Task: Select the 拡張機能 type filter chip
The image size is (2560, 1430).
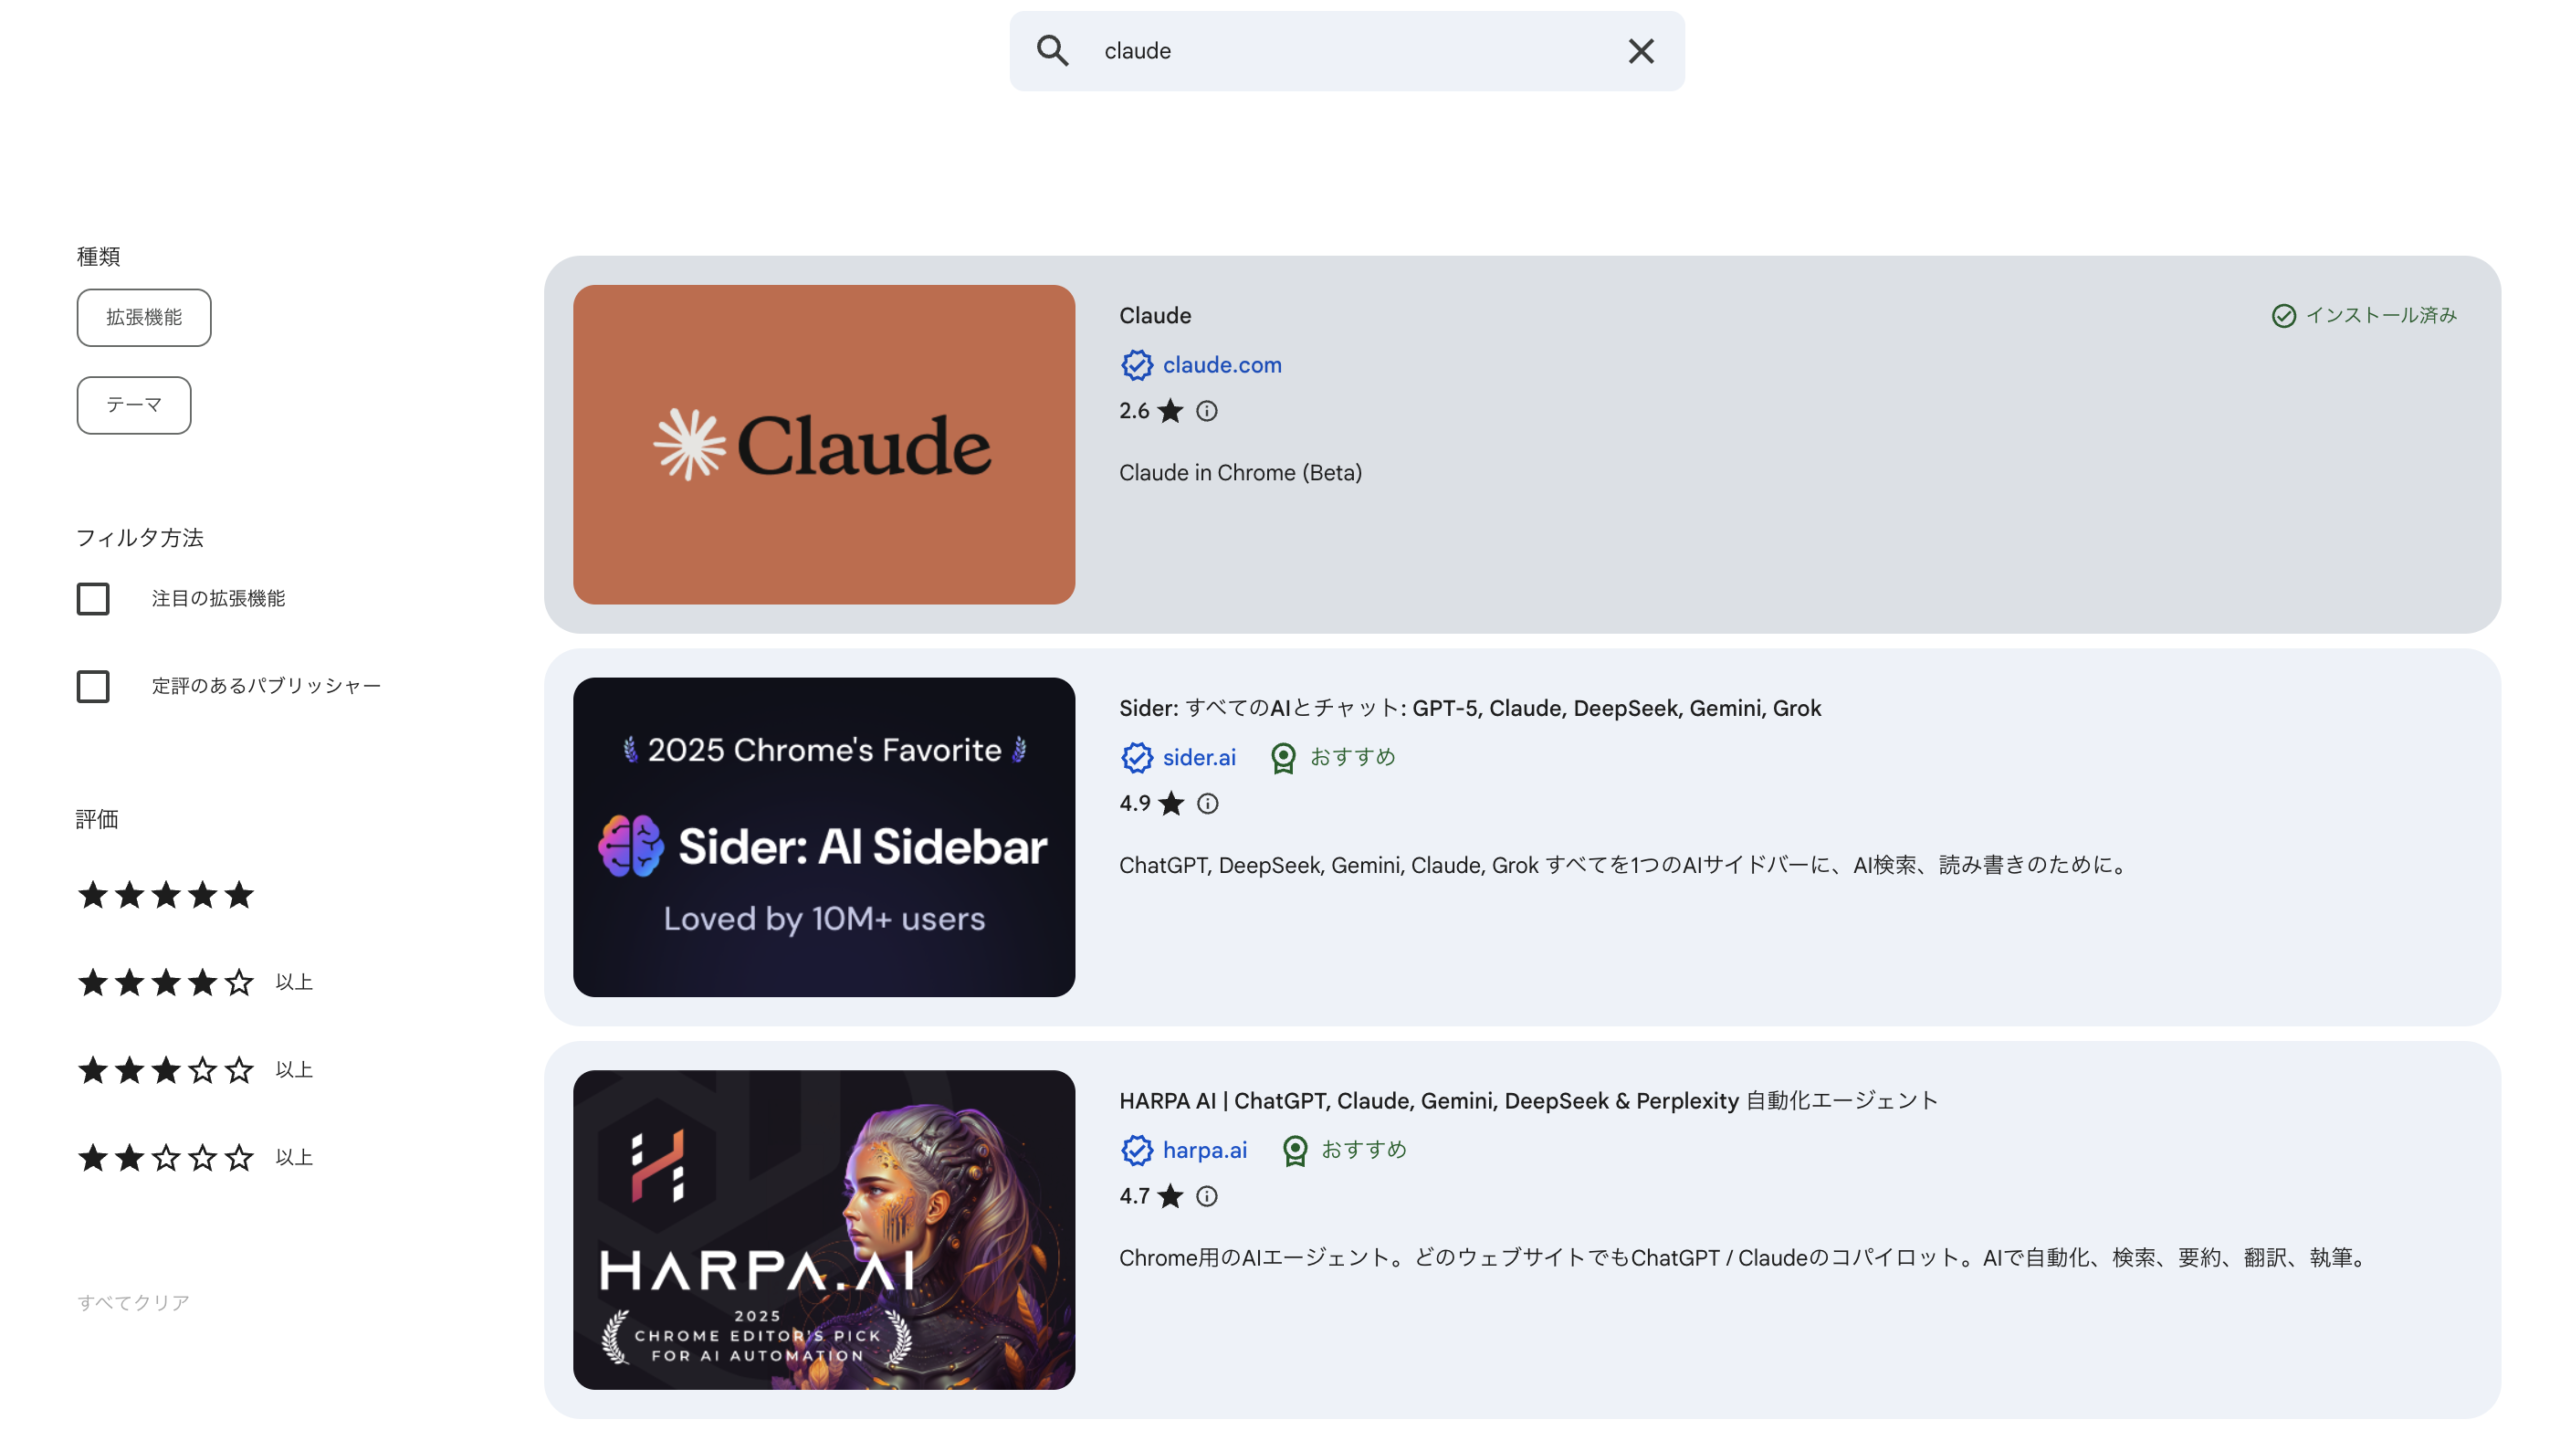Action: pos(144,318)
